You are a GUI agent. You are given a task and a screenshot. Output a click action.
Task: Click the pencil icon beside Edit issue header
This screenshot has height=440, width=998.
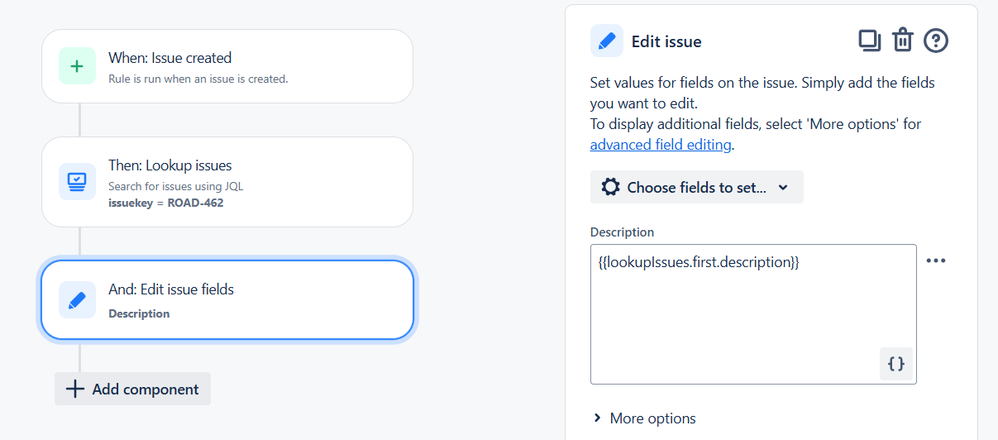[x=606, y=41]
